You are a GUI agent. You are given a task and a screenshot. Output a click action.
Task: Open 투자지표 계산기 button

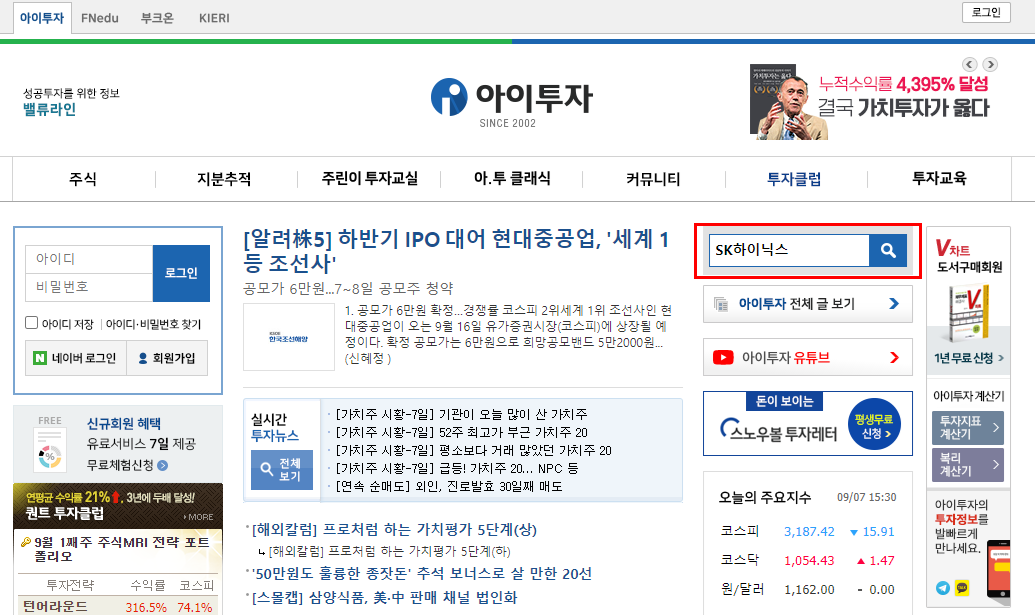968,428
